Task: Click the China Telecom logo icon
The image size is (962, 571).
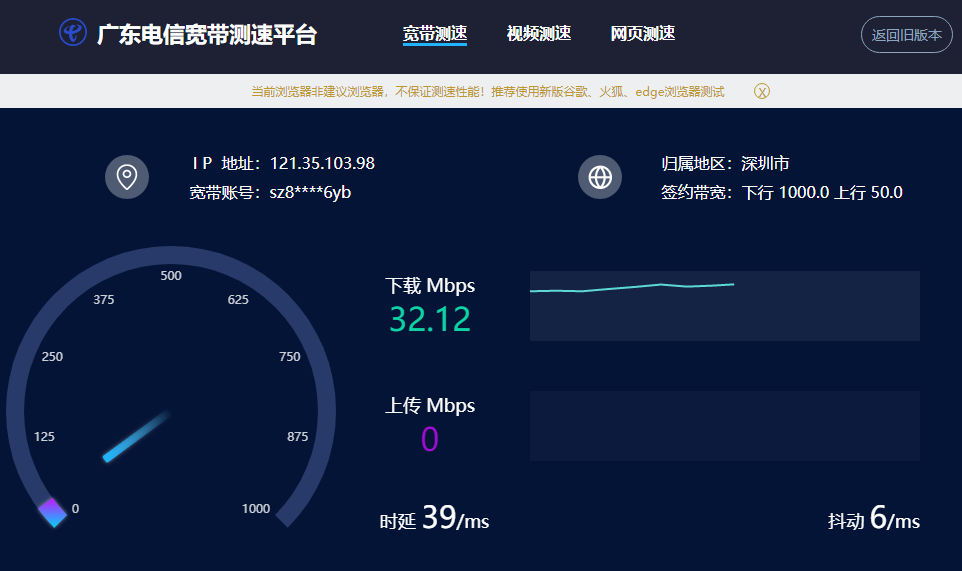Action: click(x=73, y=33)
